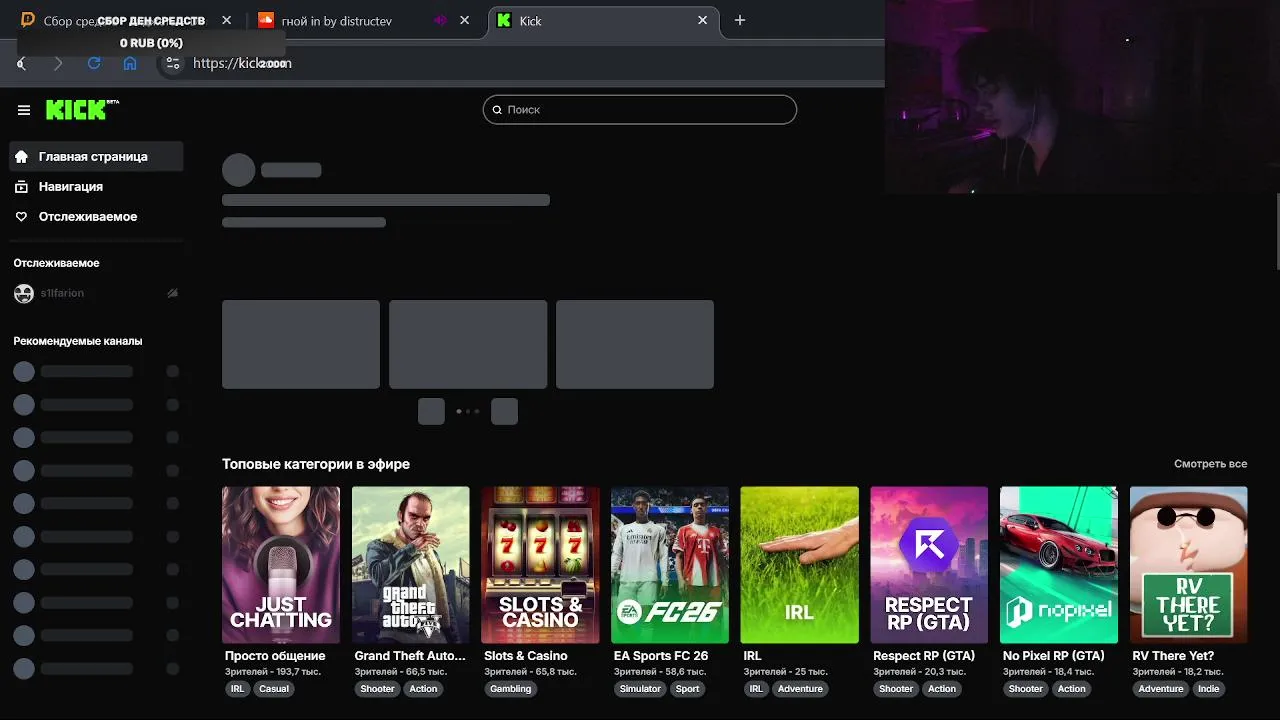Select the Kick browser tab
The width and height of the screenshot is (1280, 720).
[603, 20]
